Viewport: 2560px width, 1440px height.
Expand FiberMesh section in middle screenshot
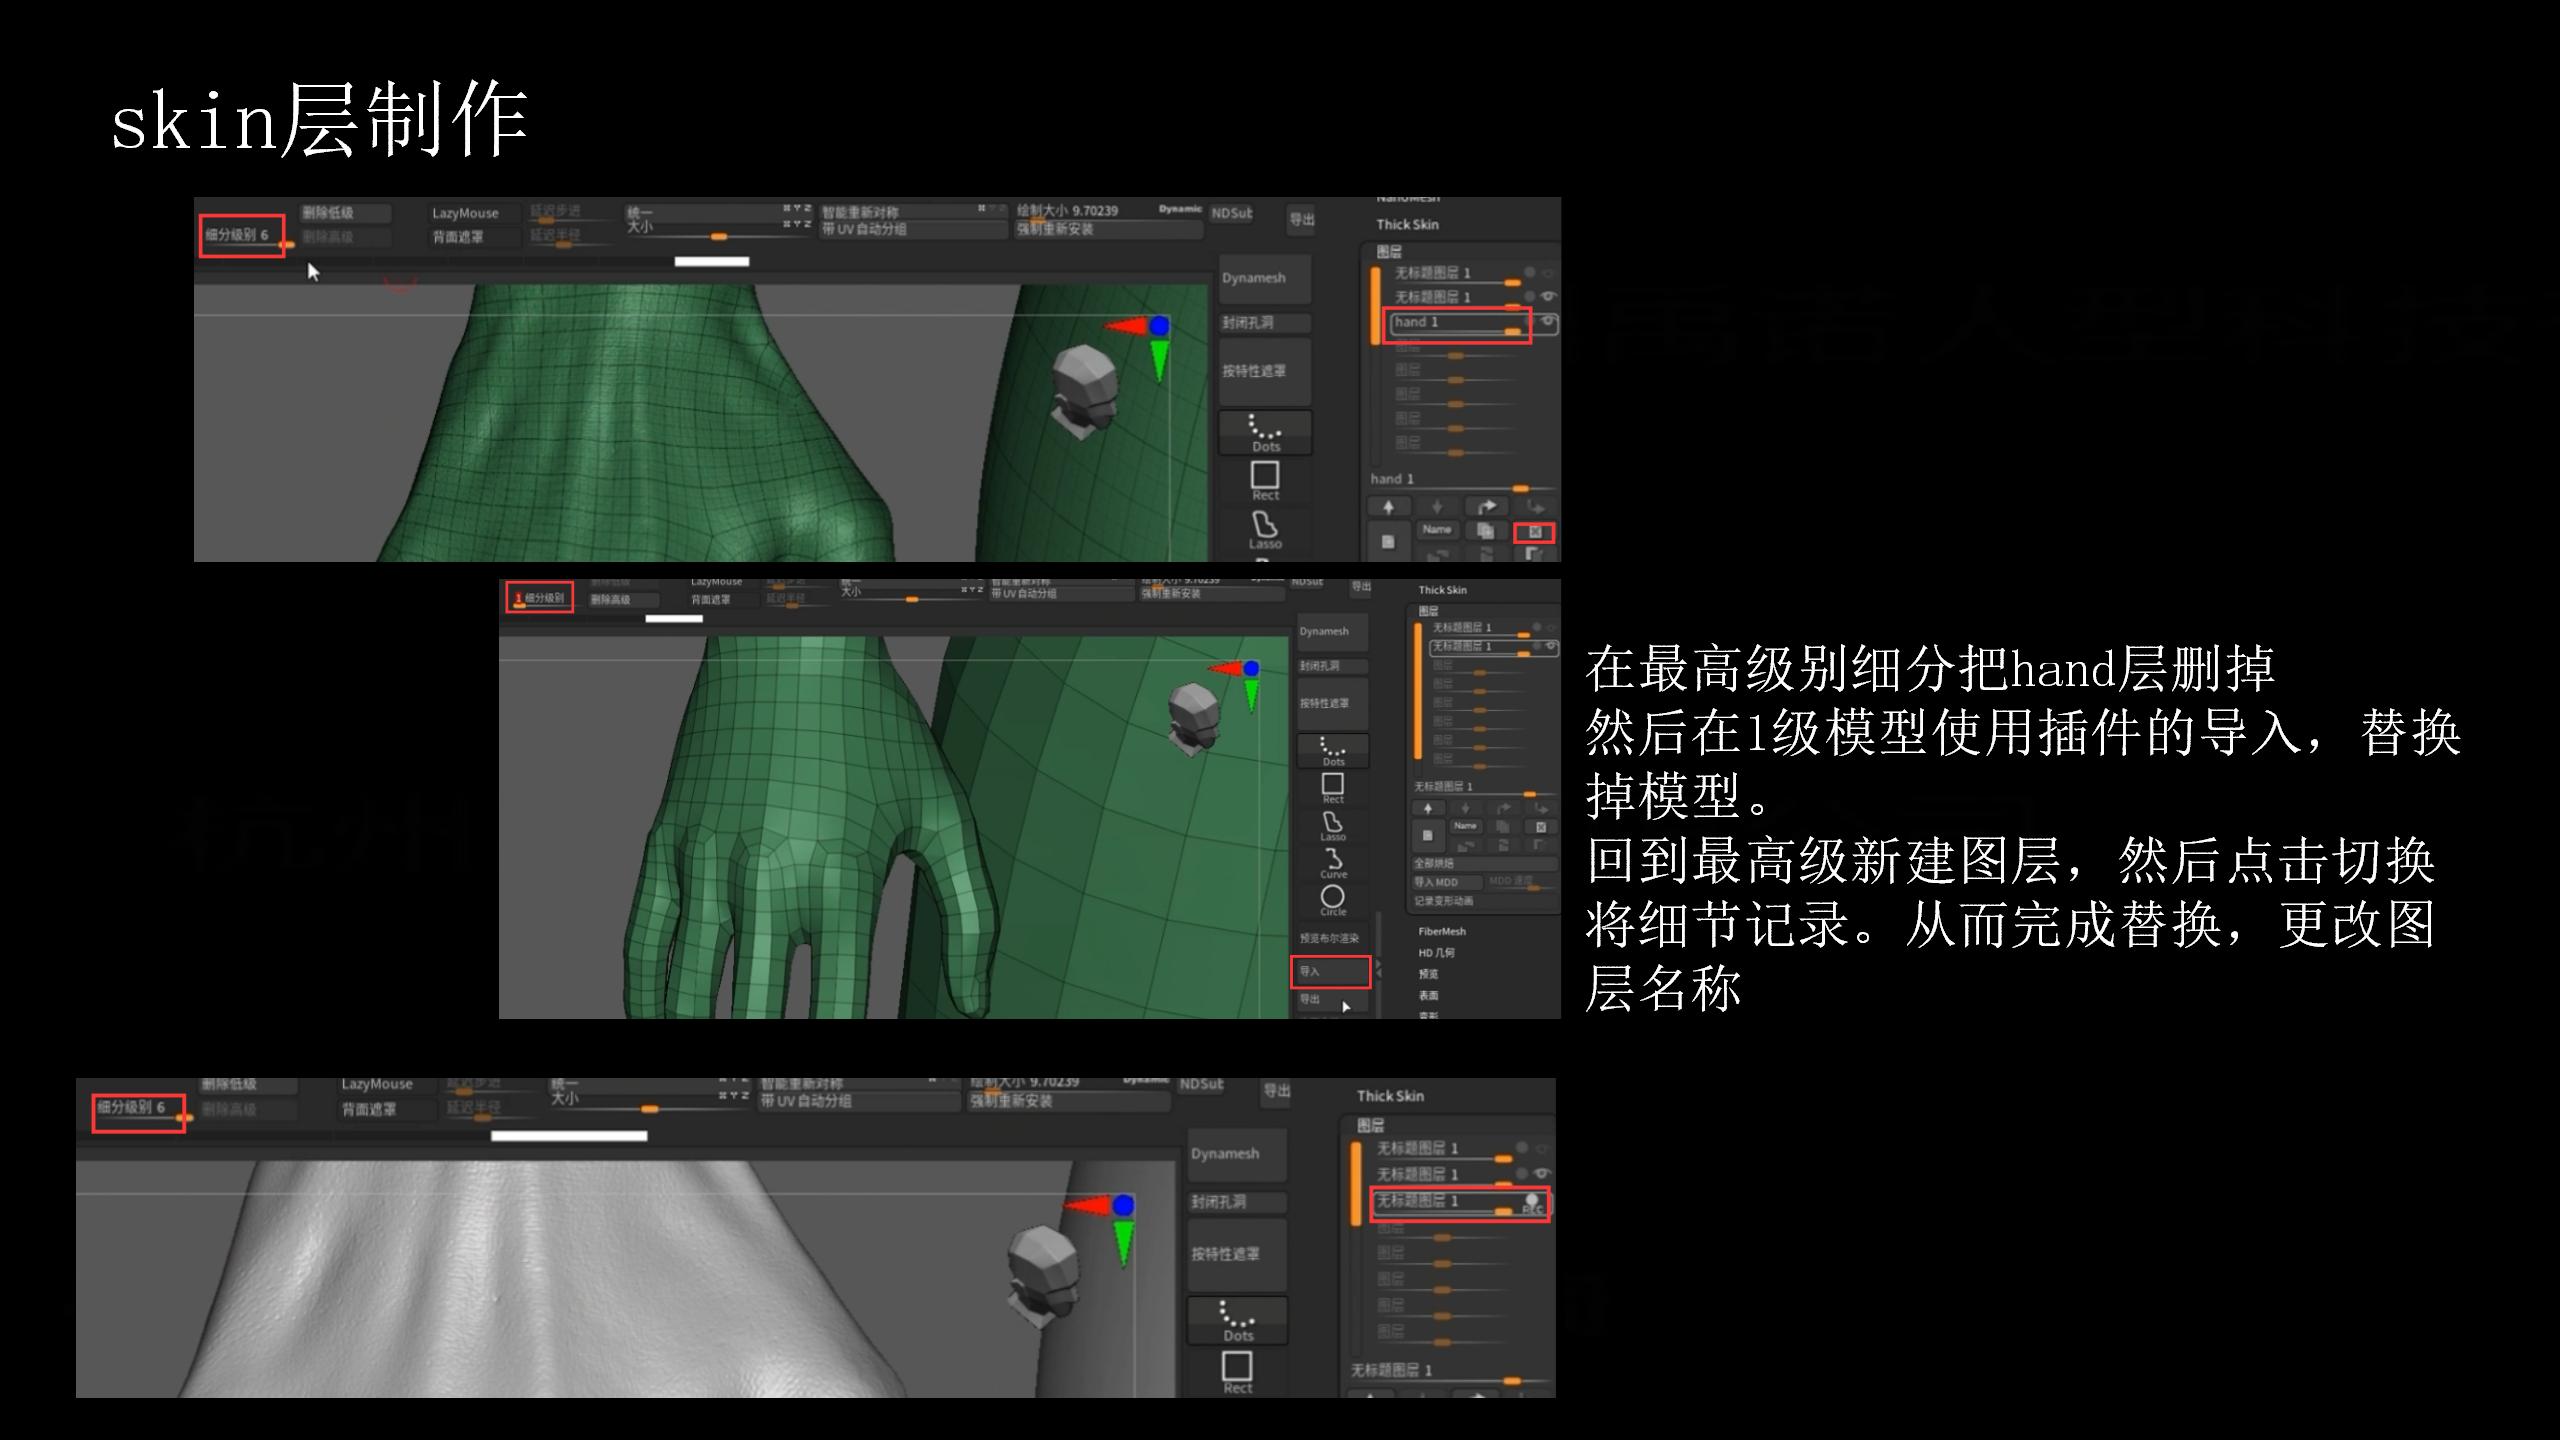pos(1442,931)
